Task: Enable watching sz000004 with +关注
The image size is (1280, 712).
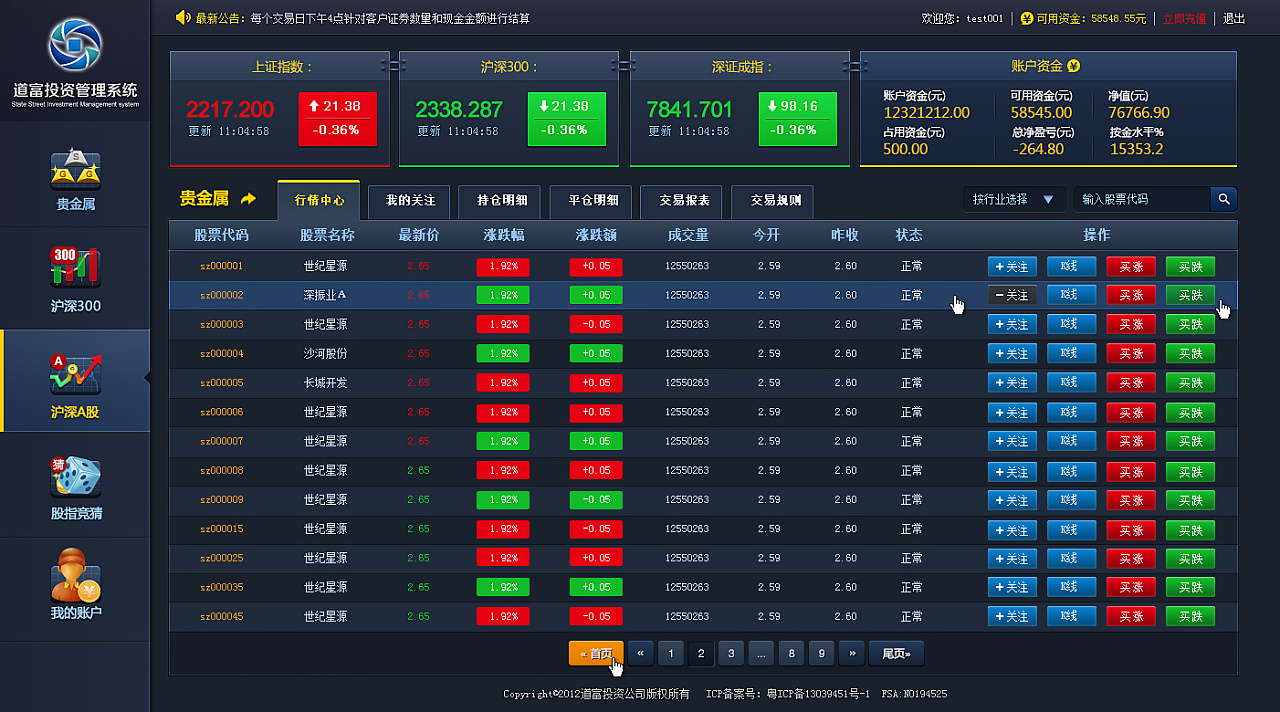Action: tap(1011, 353)
